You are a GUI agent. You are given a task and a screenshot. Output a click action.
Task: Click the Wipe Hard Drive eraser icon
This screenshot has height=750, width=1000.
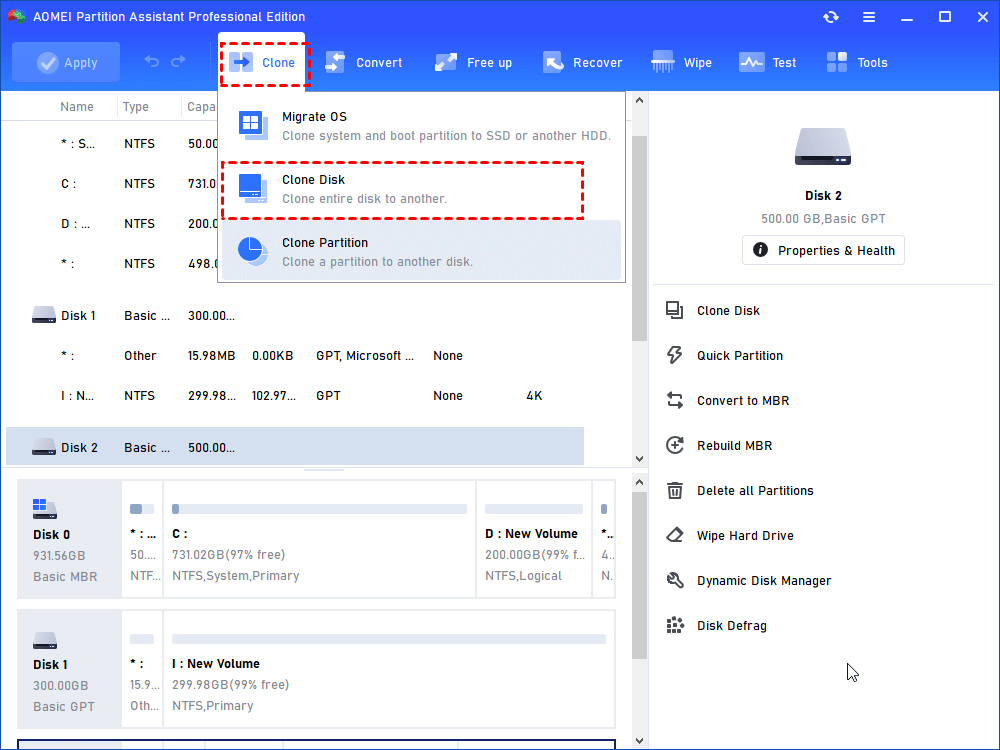tap(675, 535)
